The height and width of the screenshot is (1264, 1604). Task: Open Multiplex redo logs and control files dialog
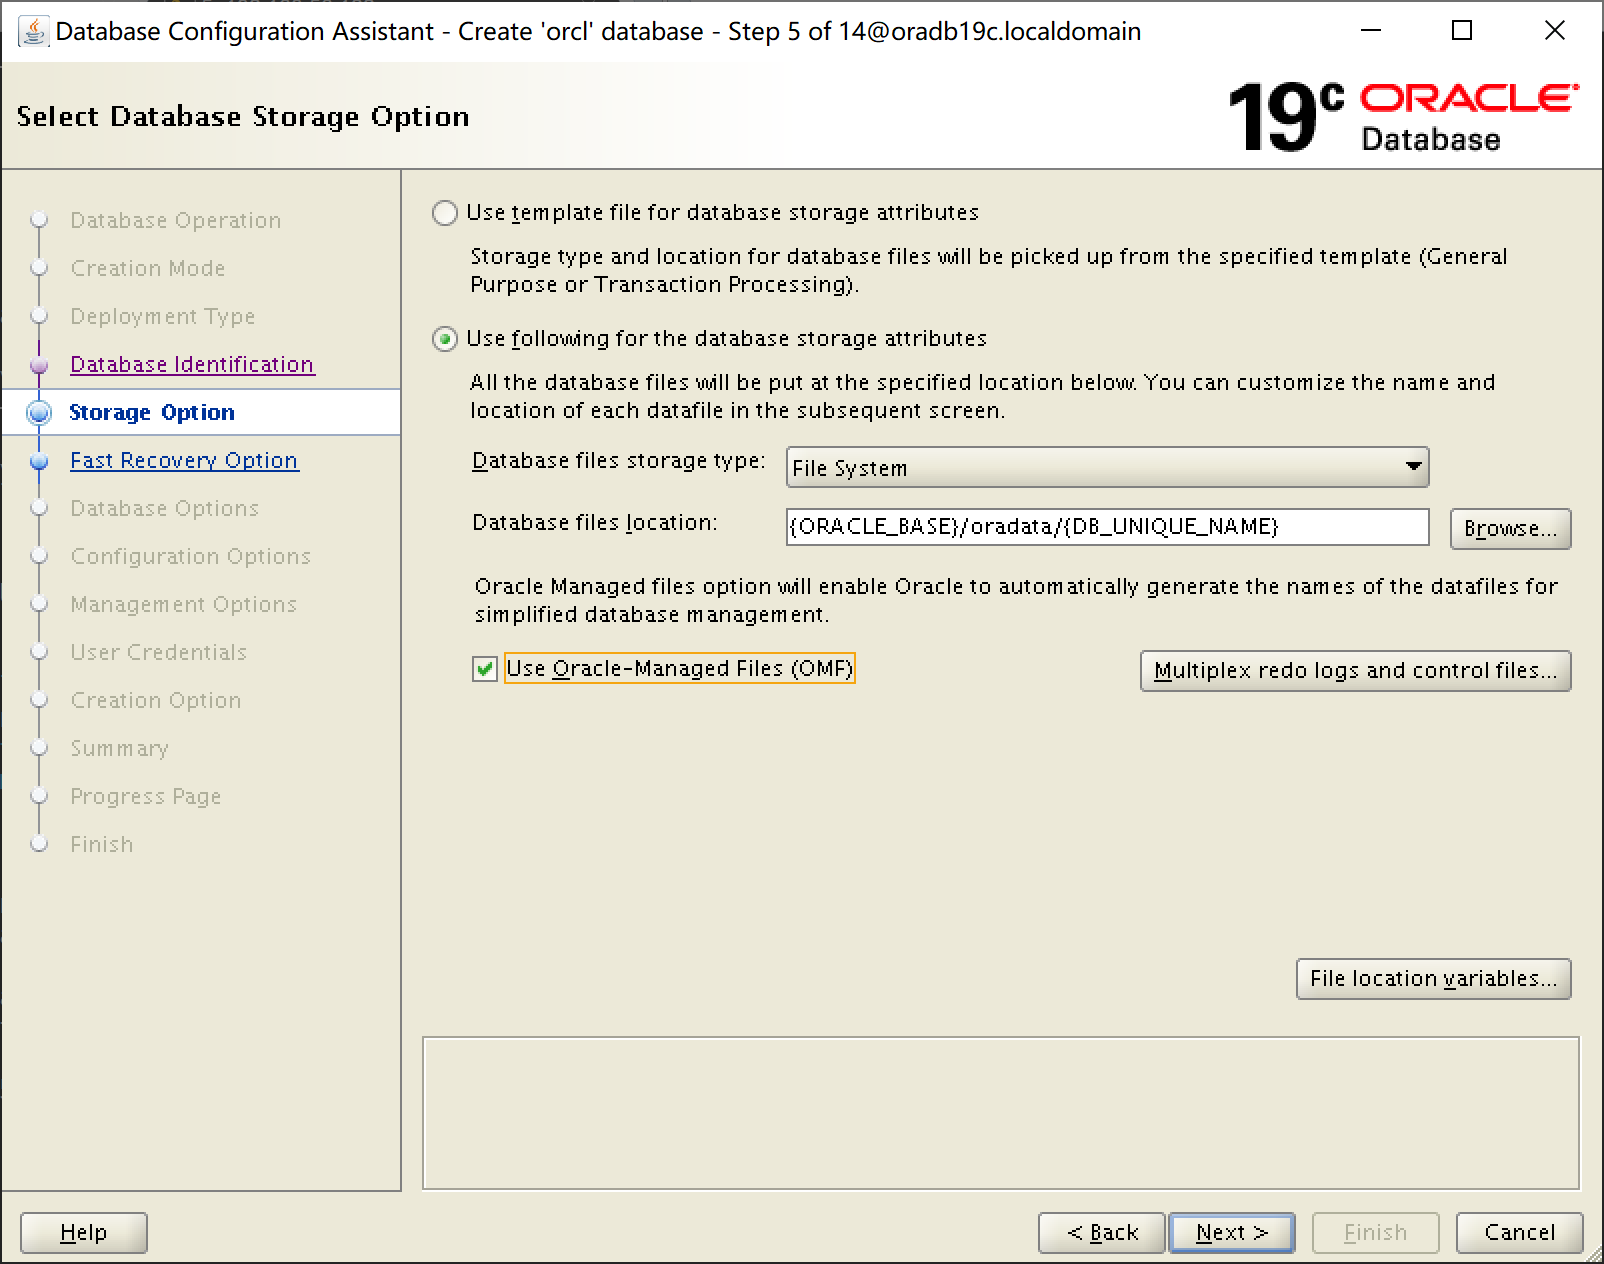[x=1355, y=670]
